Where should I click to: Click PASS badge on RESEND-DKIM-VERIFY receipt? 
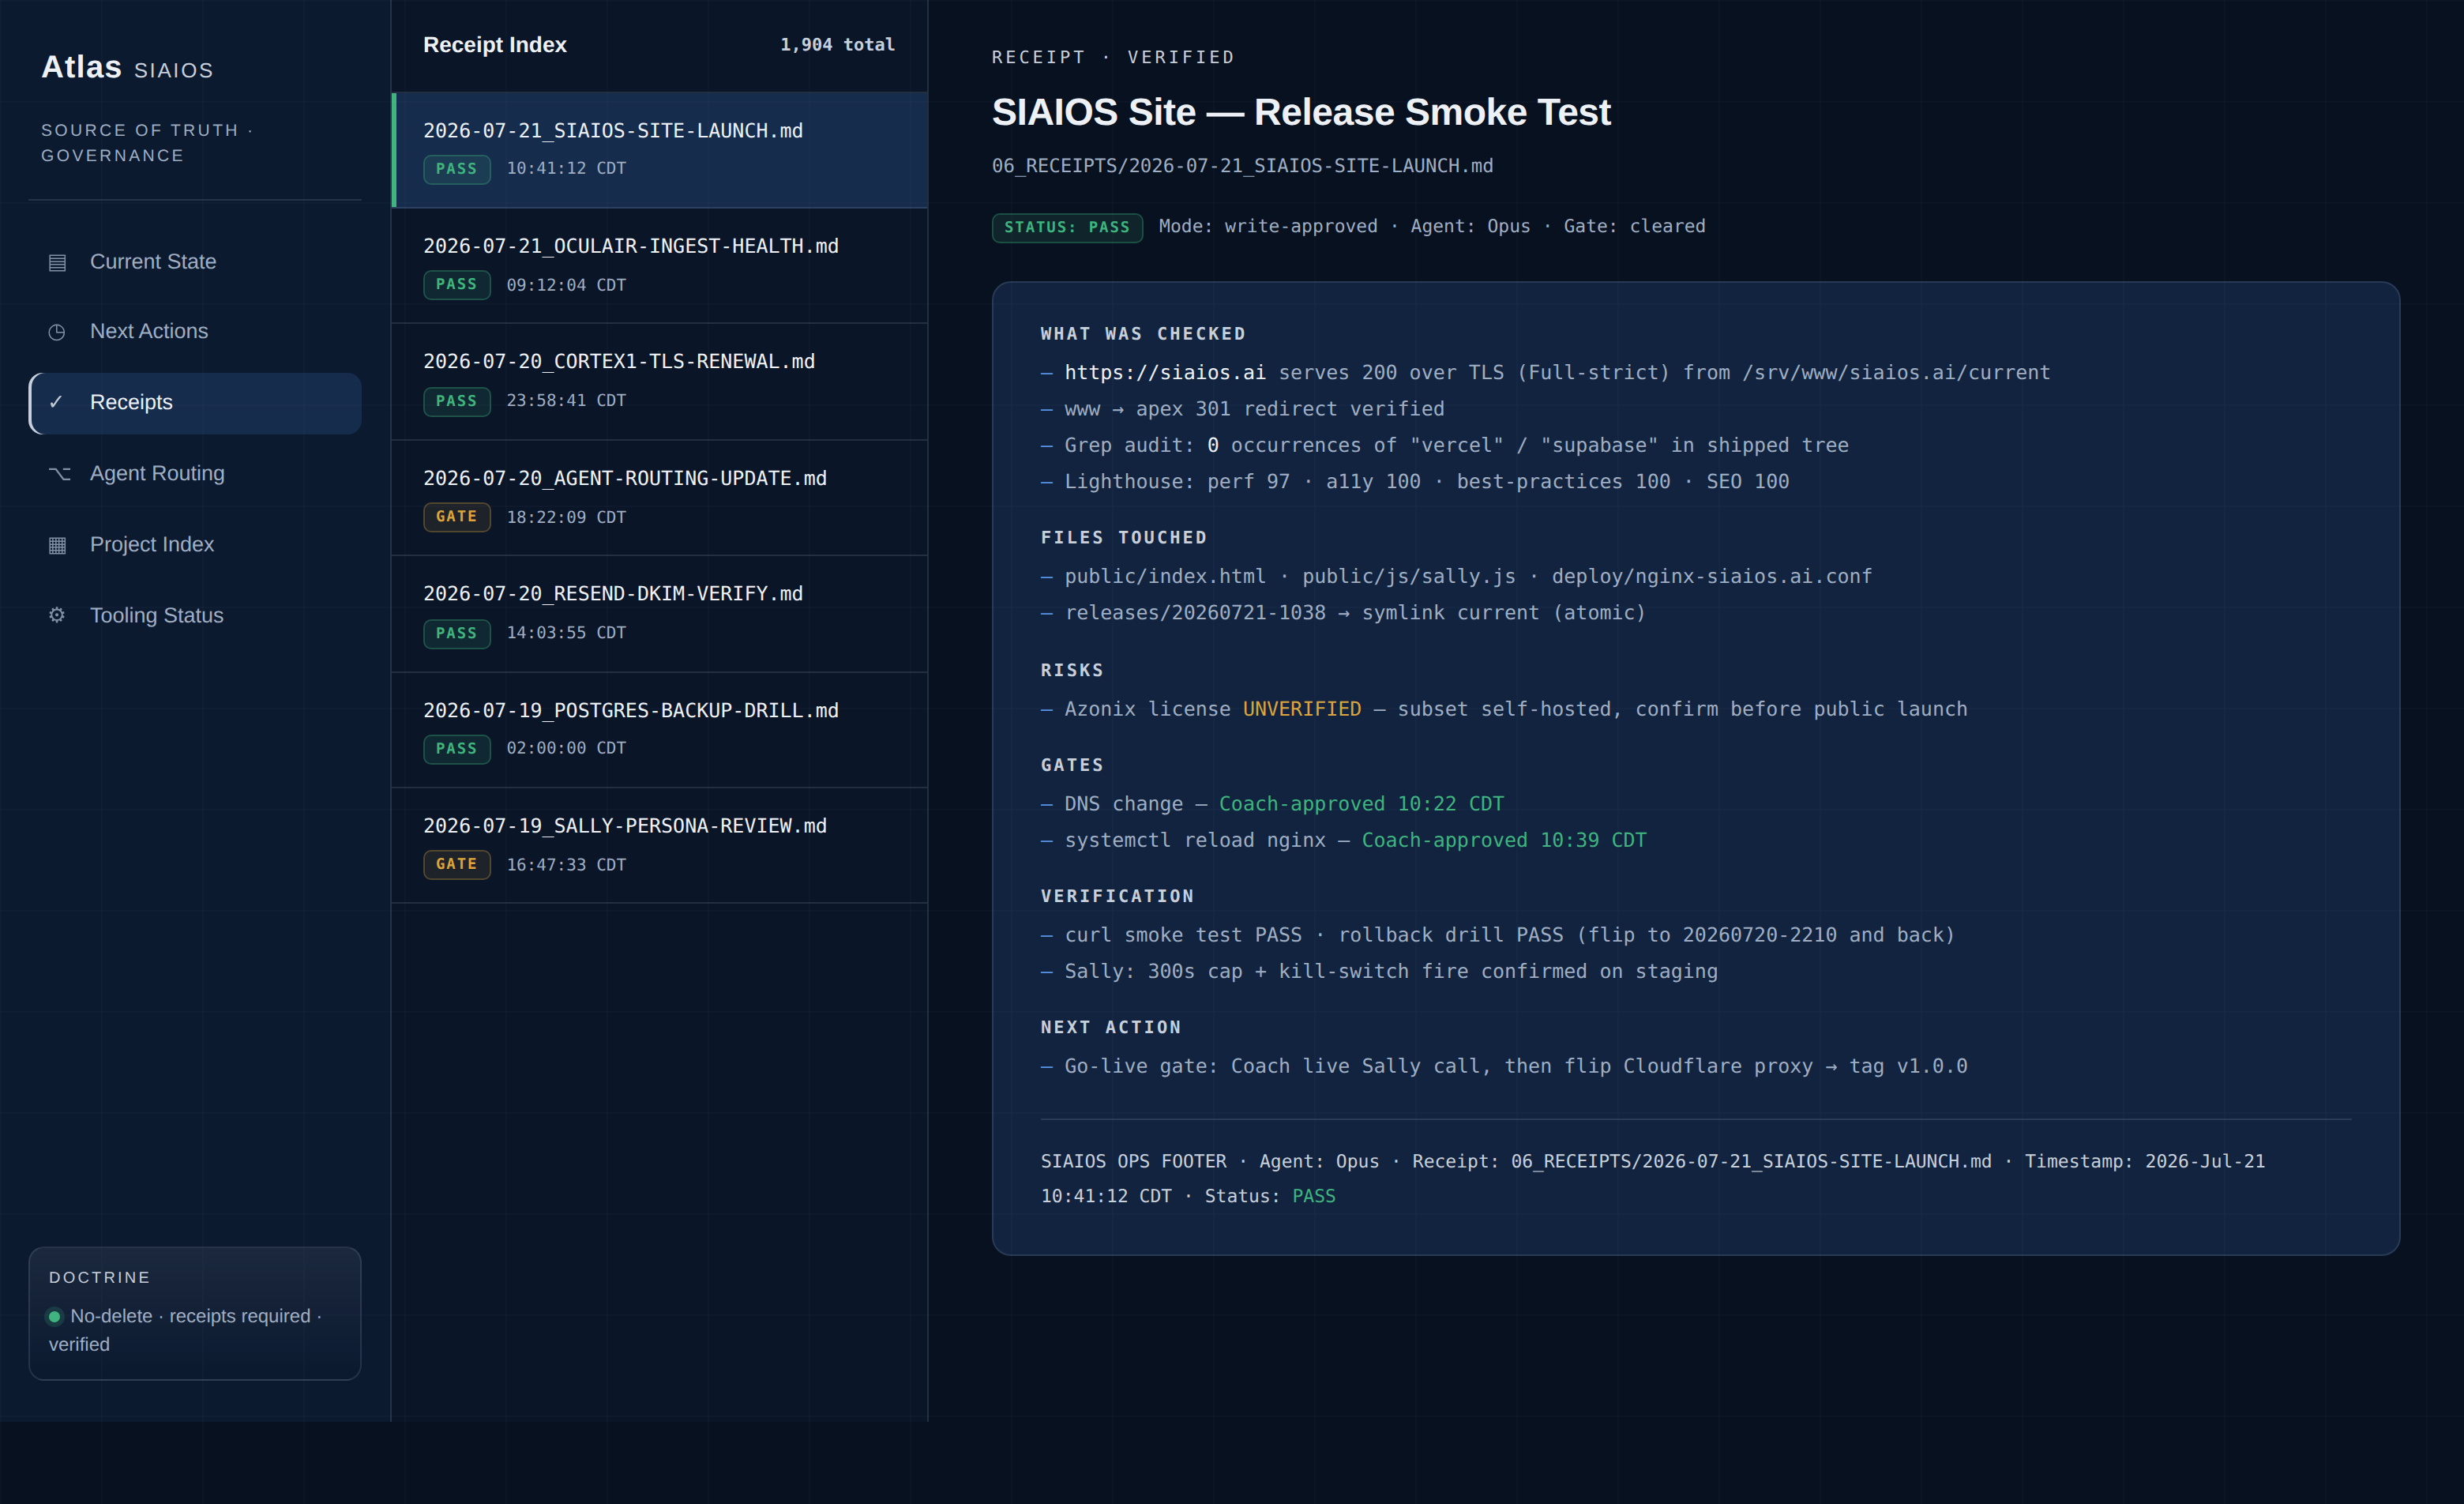click(456, 633)
